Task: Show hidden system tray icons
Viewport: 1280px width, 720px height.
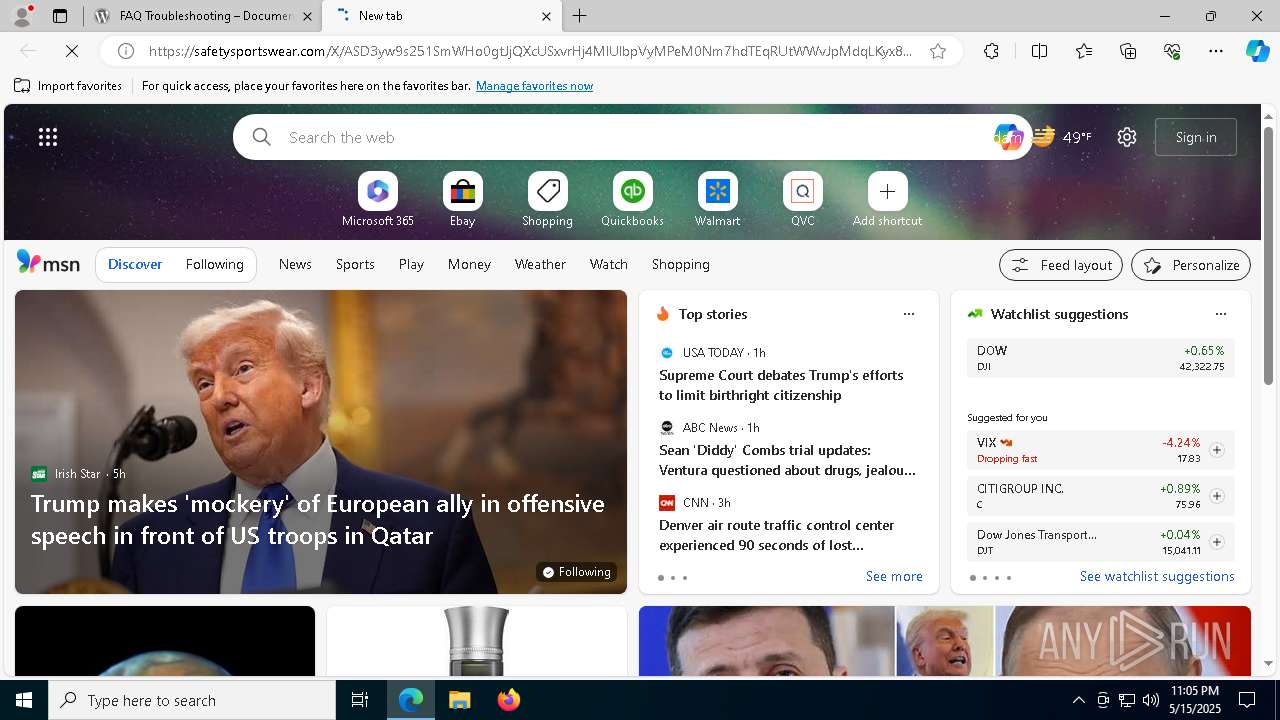Action: (x=1078, y=700)
